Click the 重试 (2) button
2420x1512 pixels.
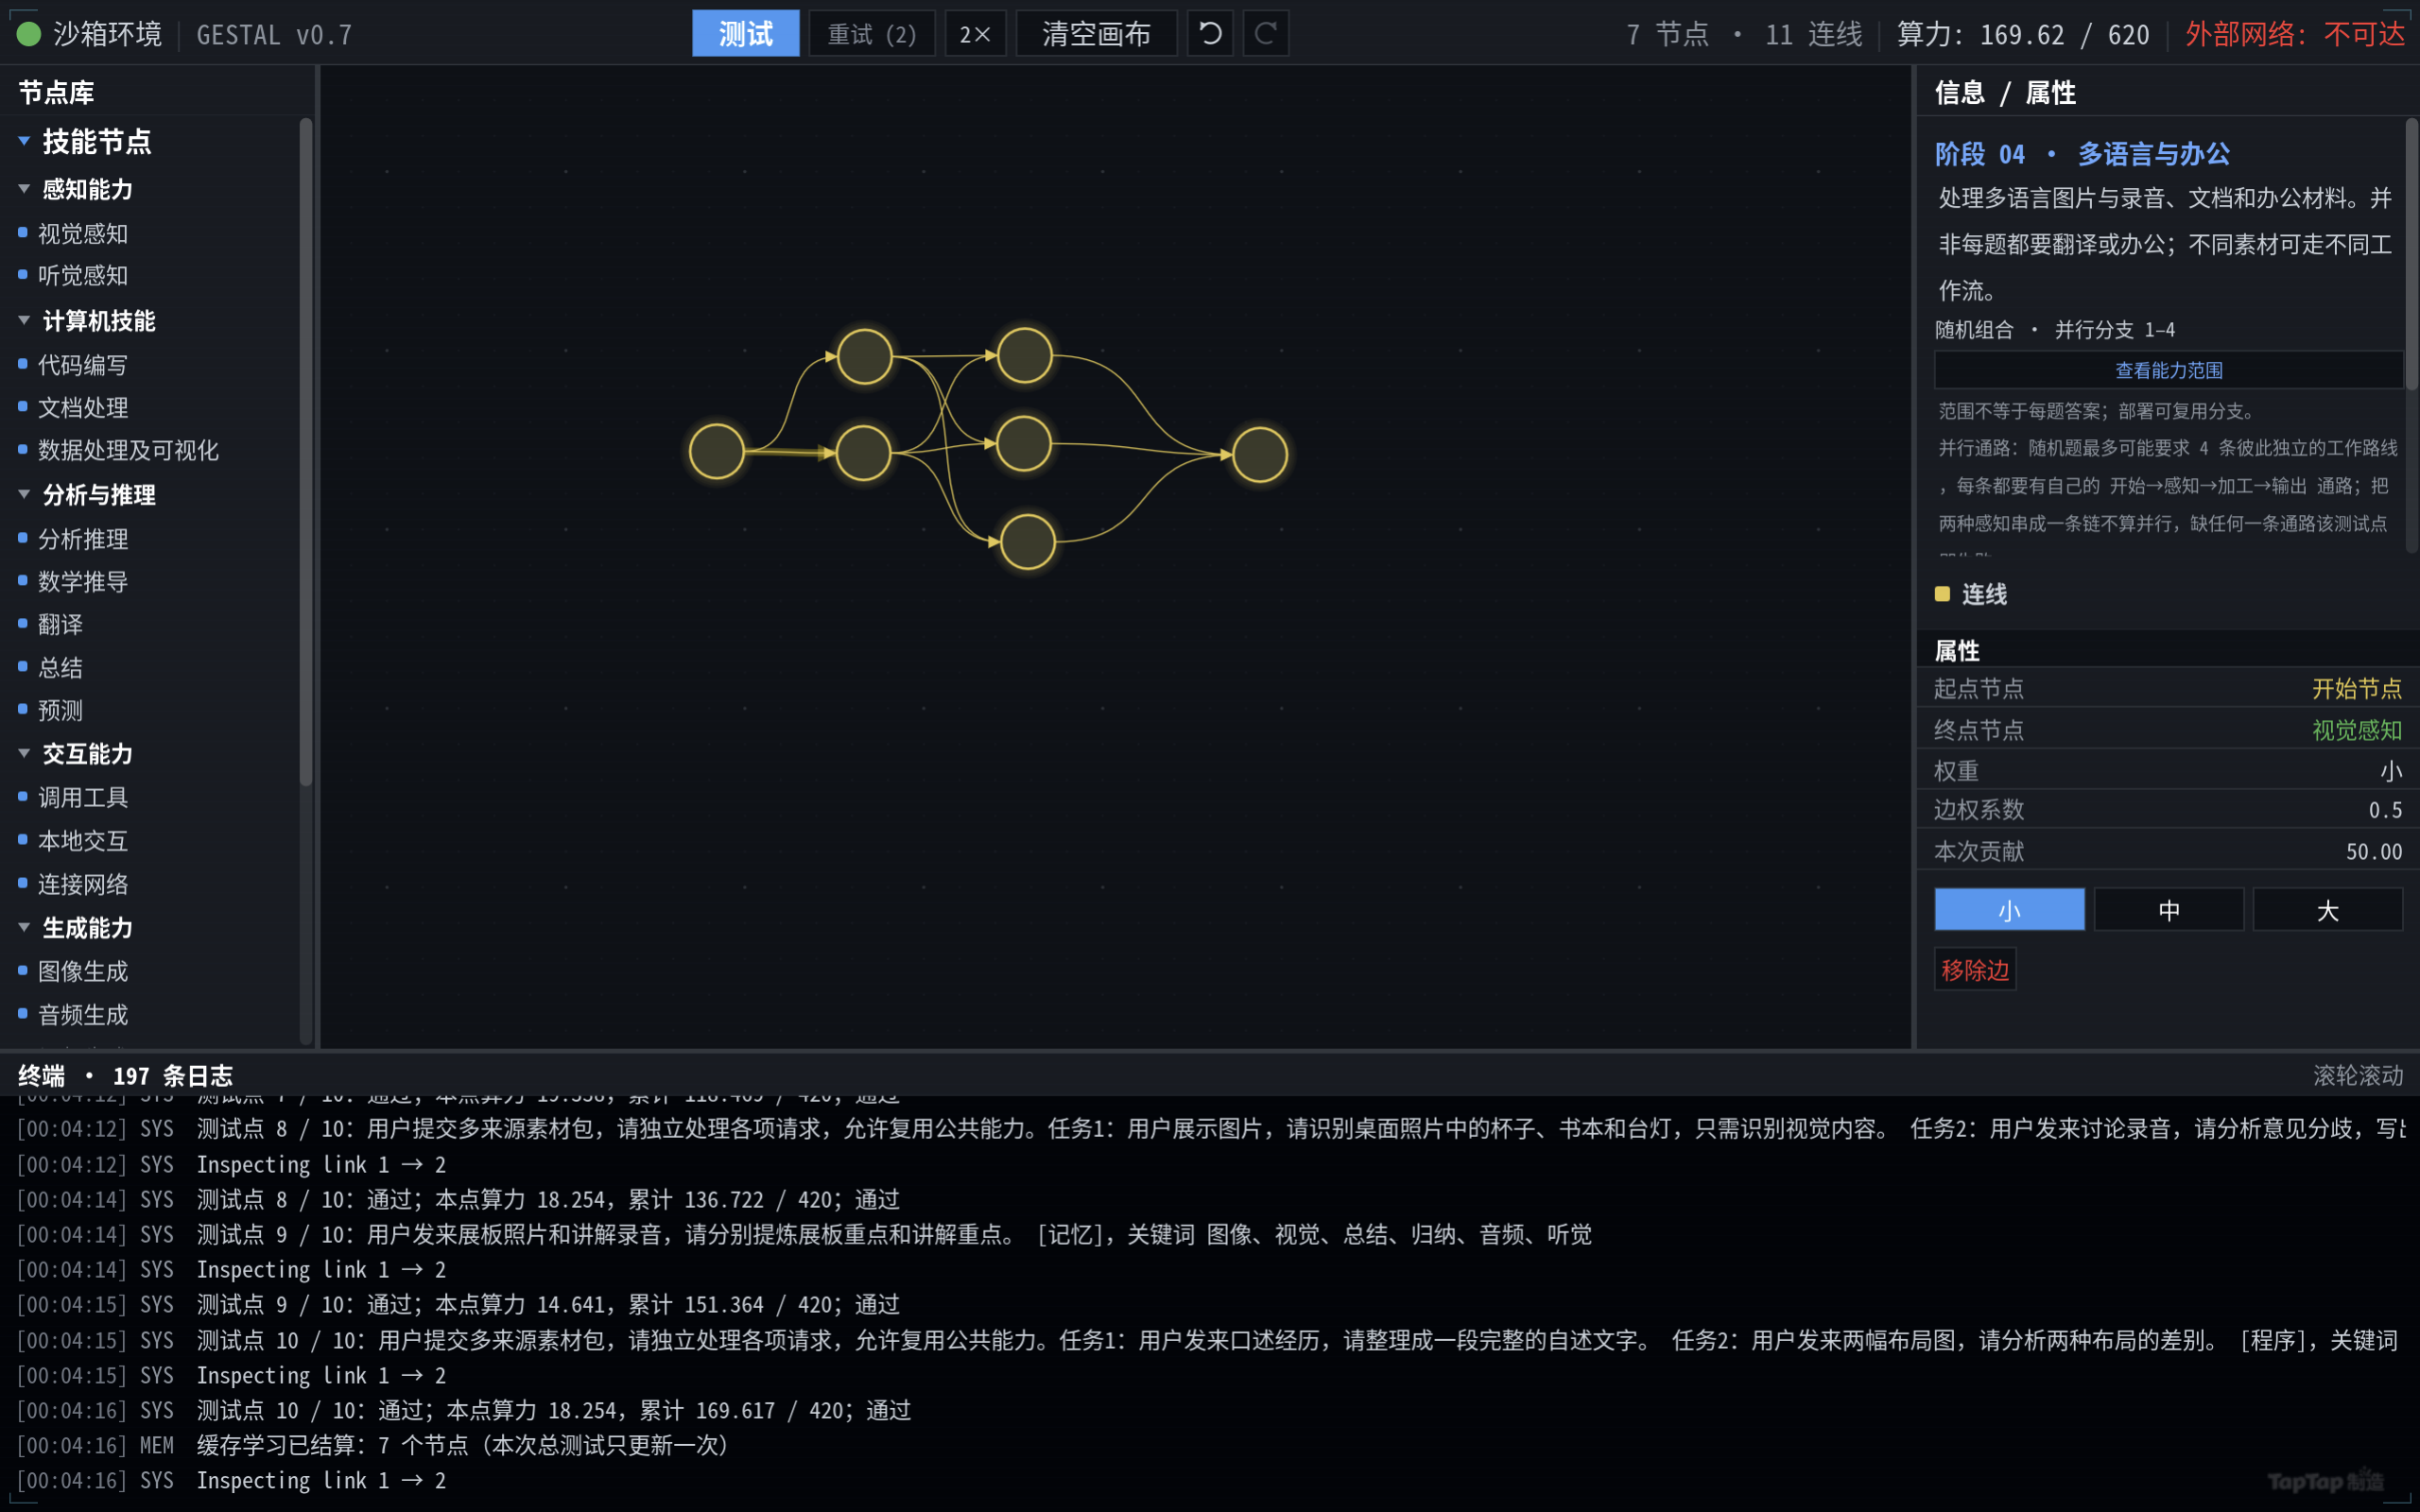(x=871, y=34)
